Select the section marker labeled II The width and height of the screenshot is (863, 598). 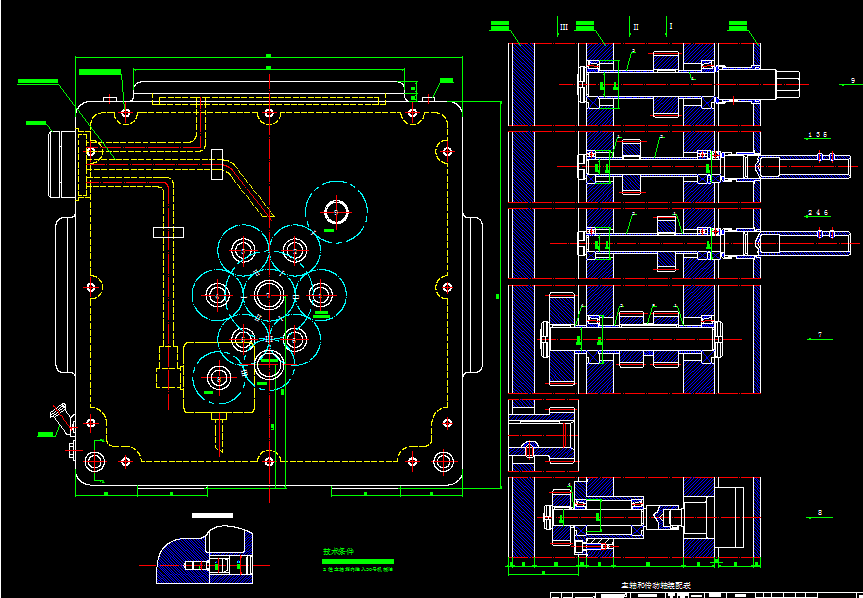(x=636, y=27)
